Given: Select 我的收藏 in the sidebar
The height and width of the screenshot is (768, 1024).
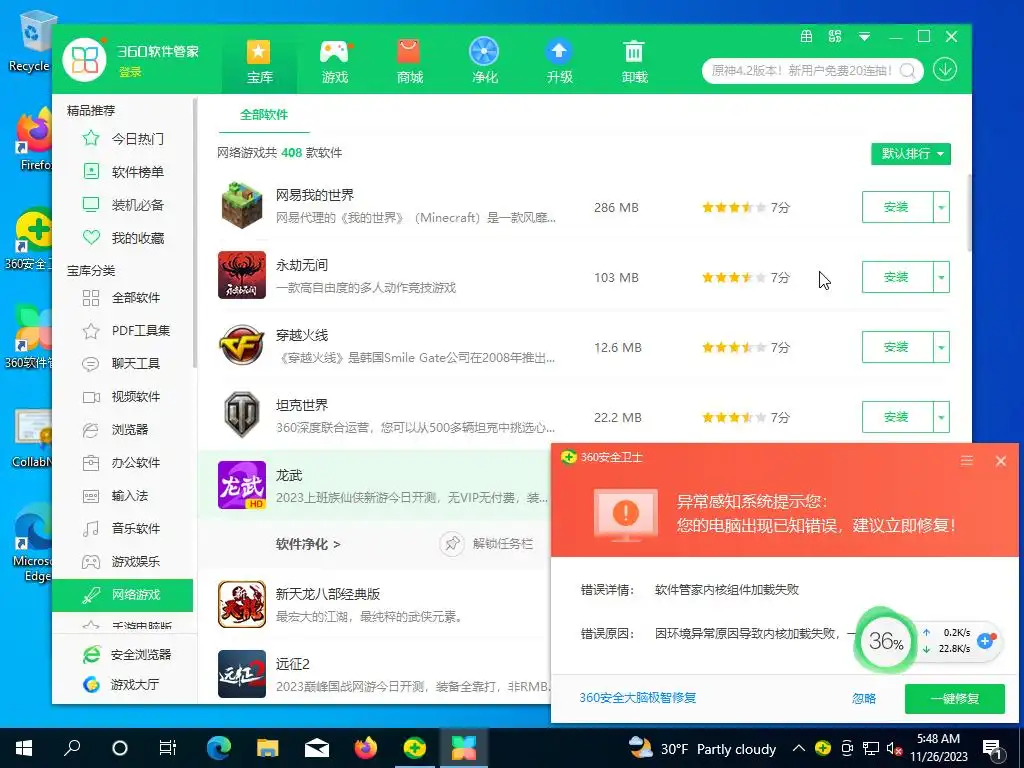Looking at the screenshot, I should 124,238.
